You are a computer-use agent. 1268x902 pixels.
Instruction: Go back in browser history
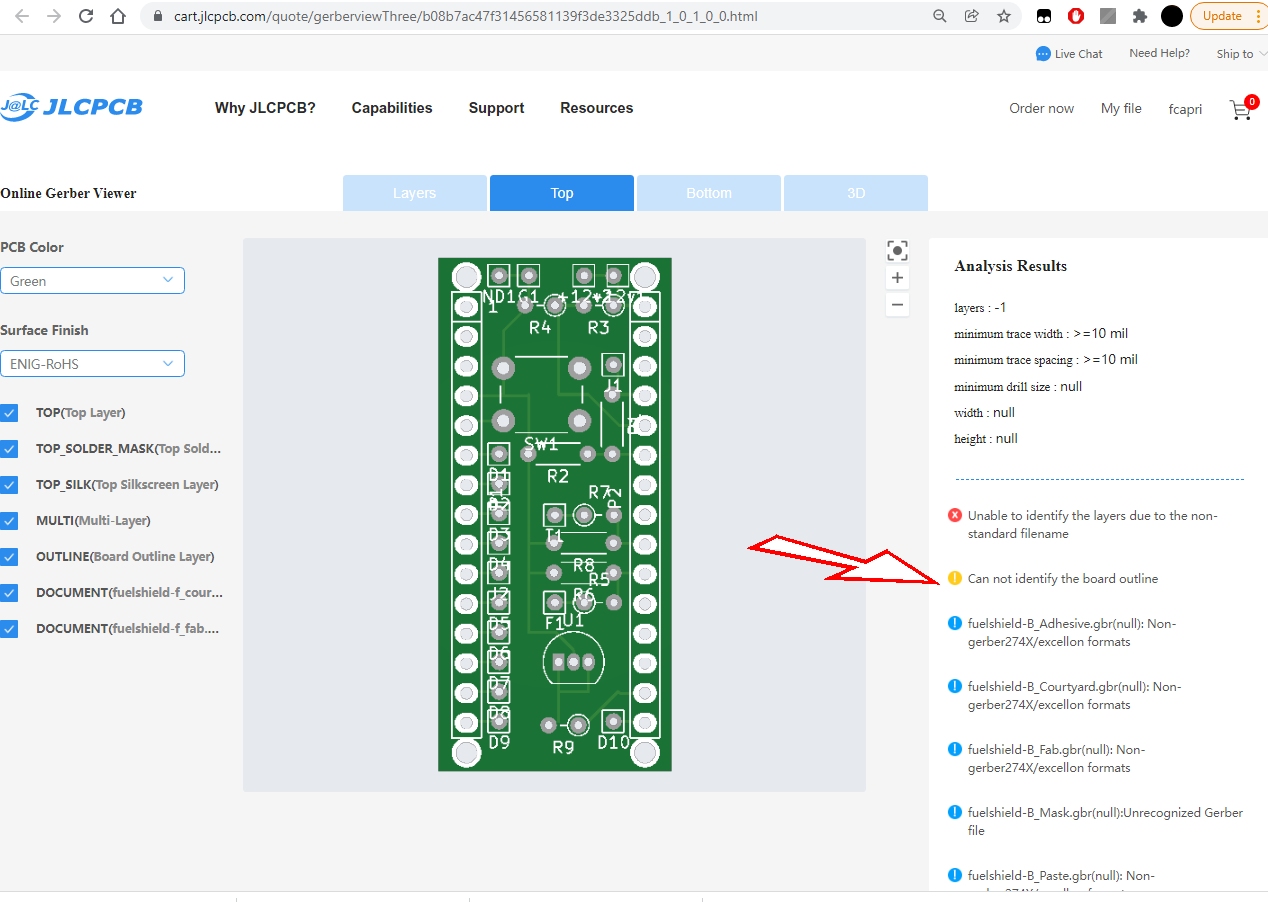22,16
